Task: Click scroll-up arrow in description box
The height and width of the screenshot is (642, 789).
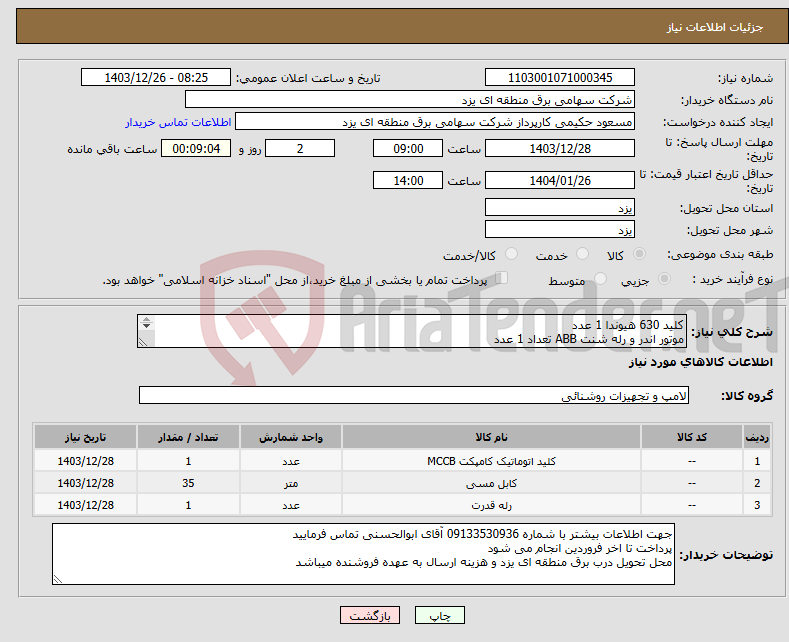Action: pos(146,319)
